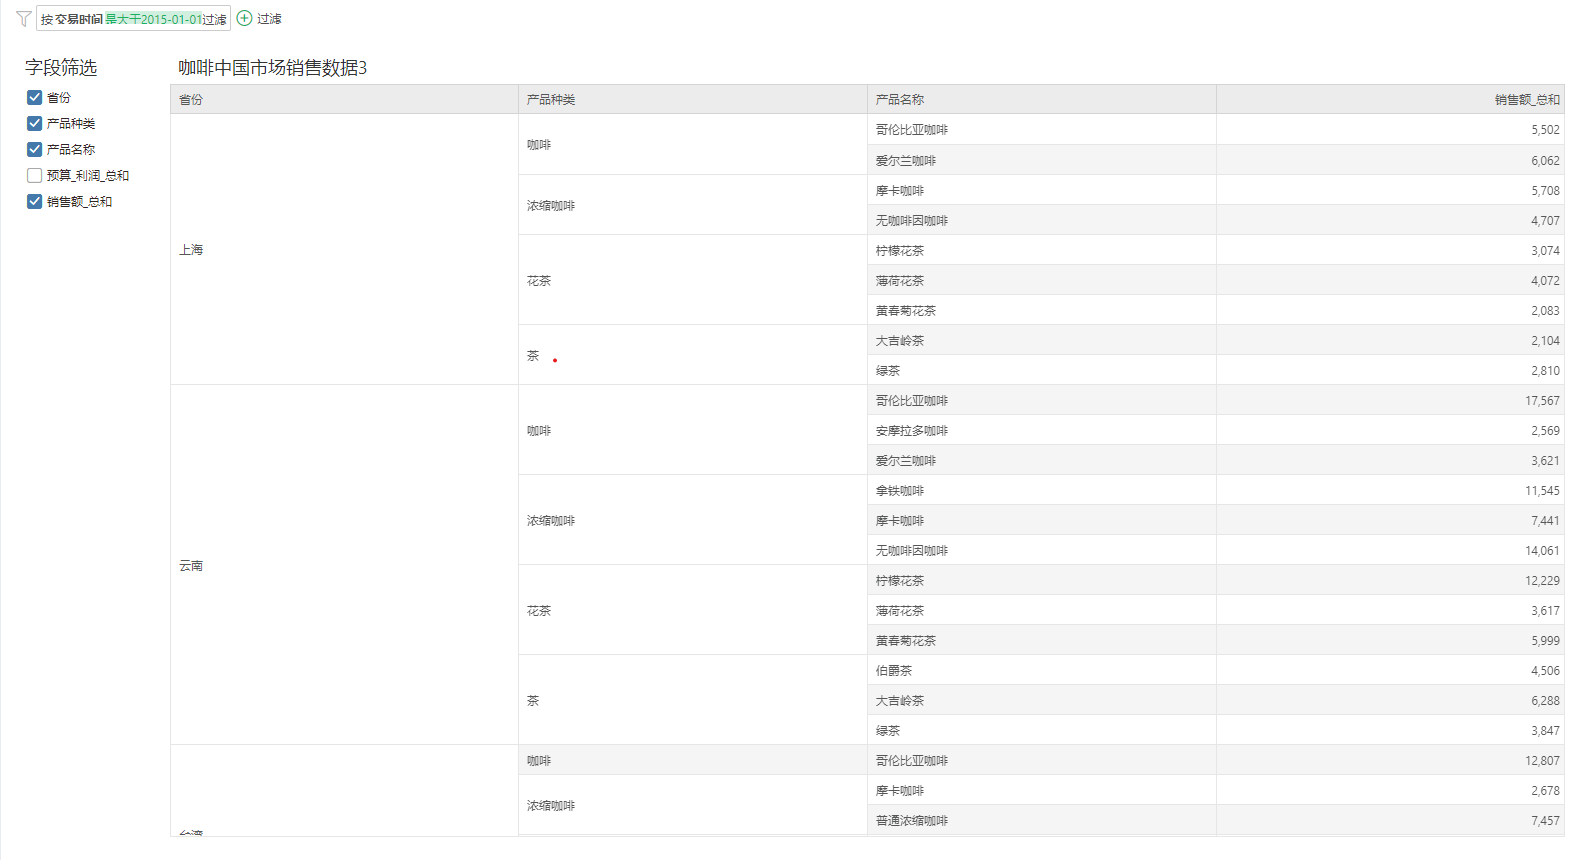Screen dimensions: 1579x860
Task: Select the 云南 province cell
Action: 191,566
